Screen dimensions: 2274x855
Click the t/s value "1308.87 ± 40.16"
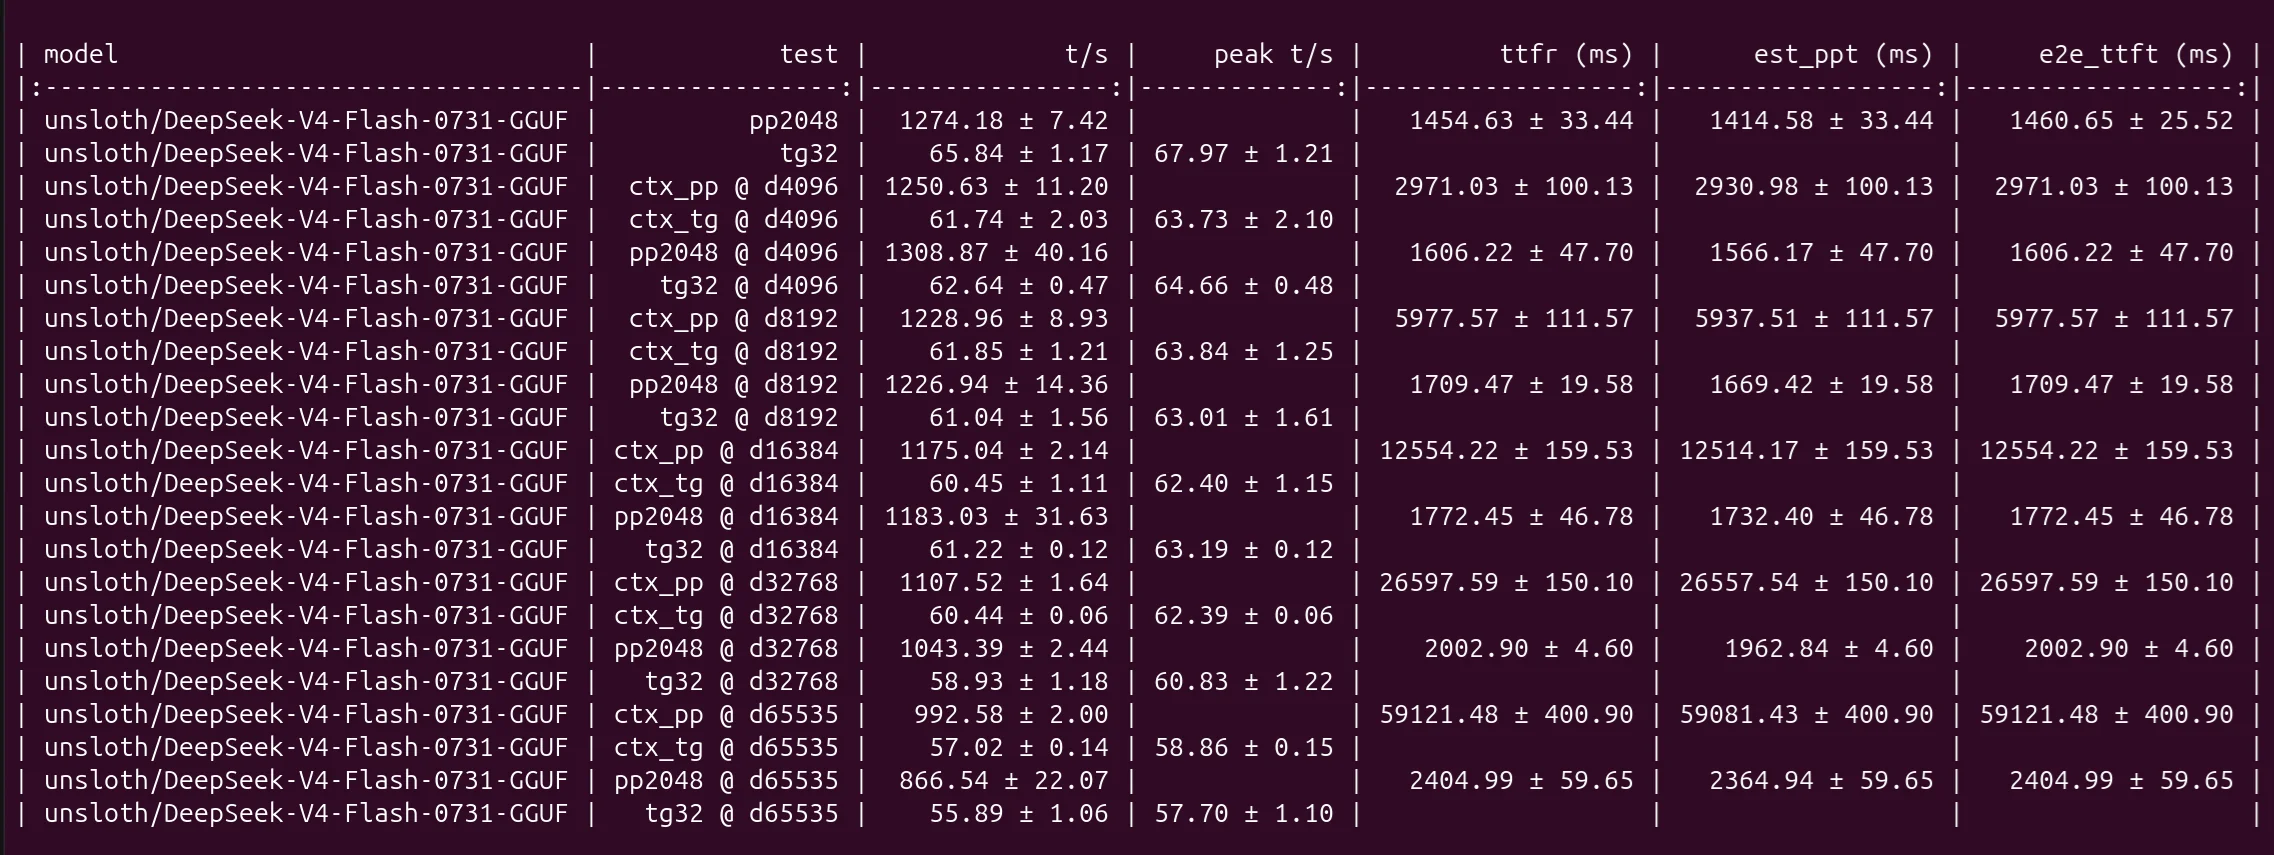(x=996, y=252)
